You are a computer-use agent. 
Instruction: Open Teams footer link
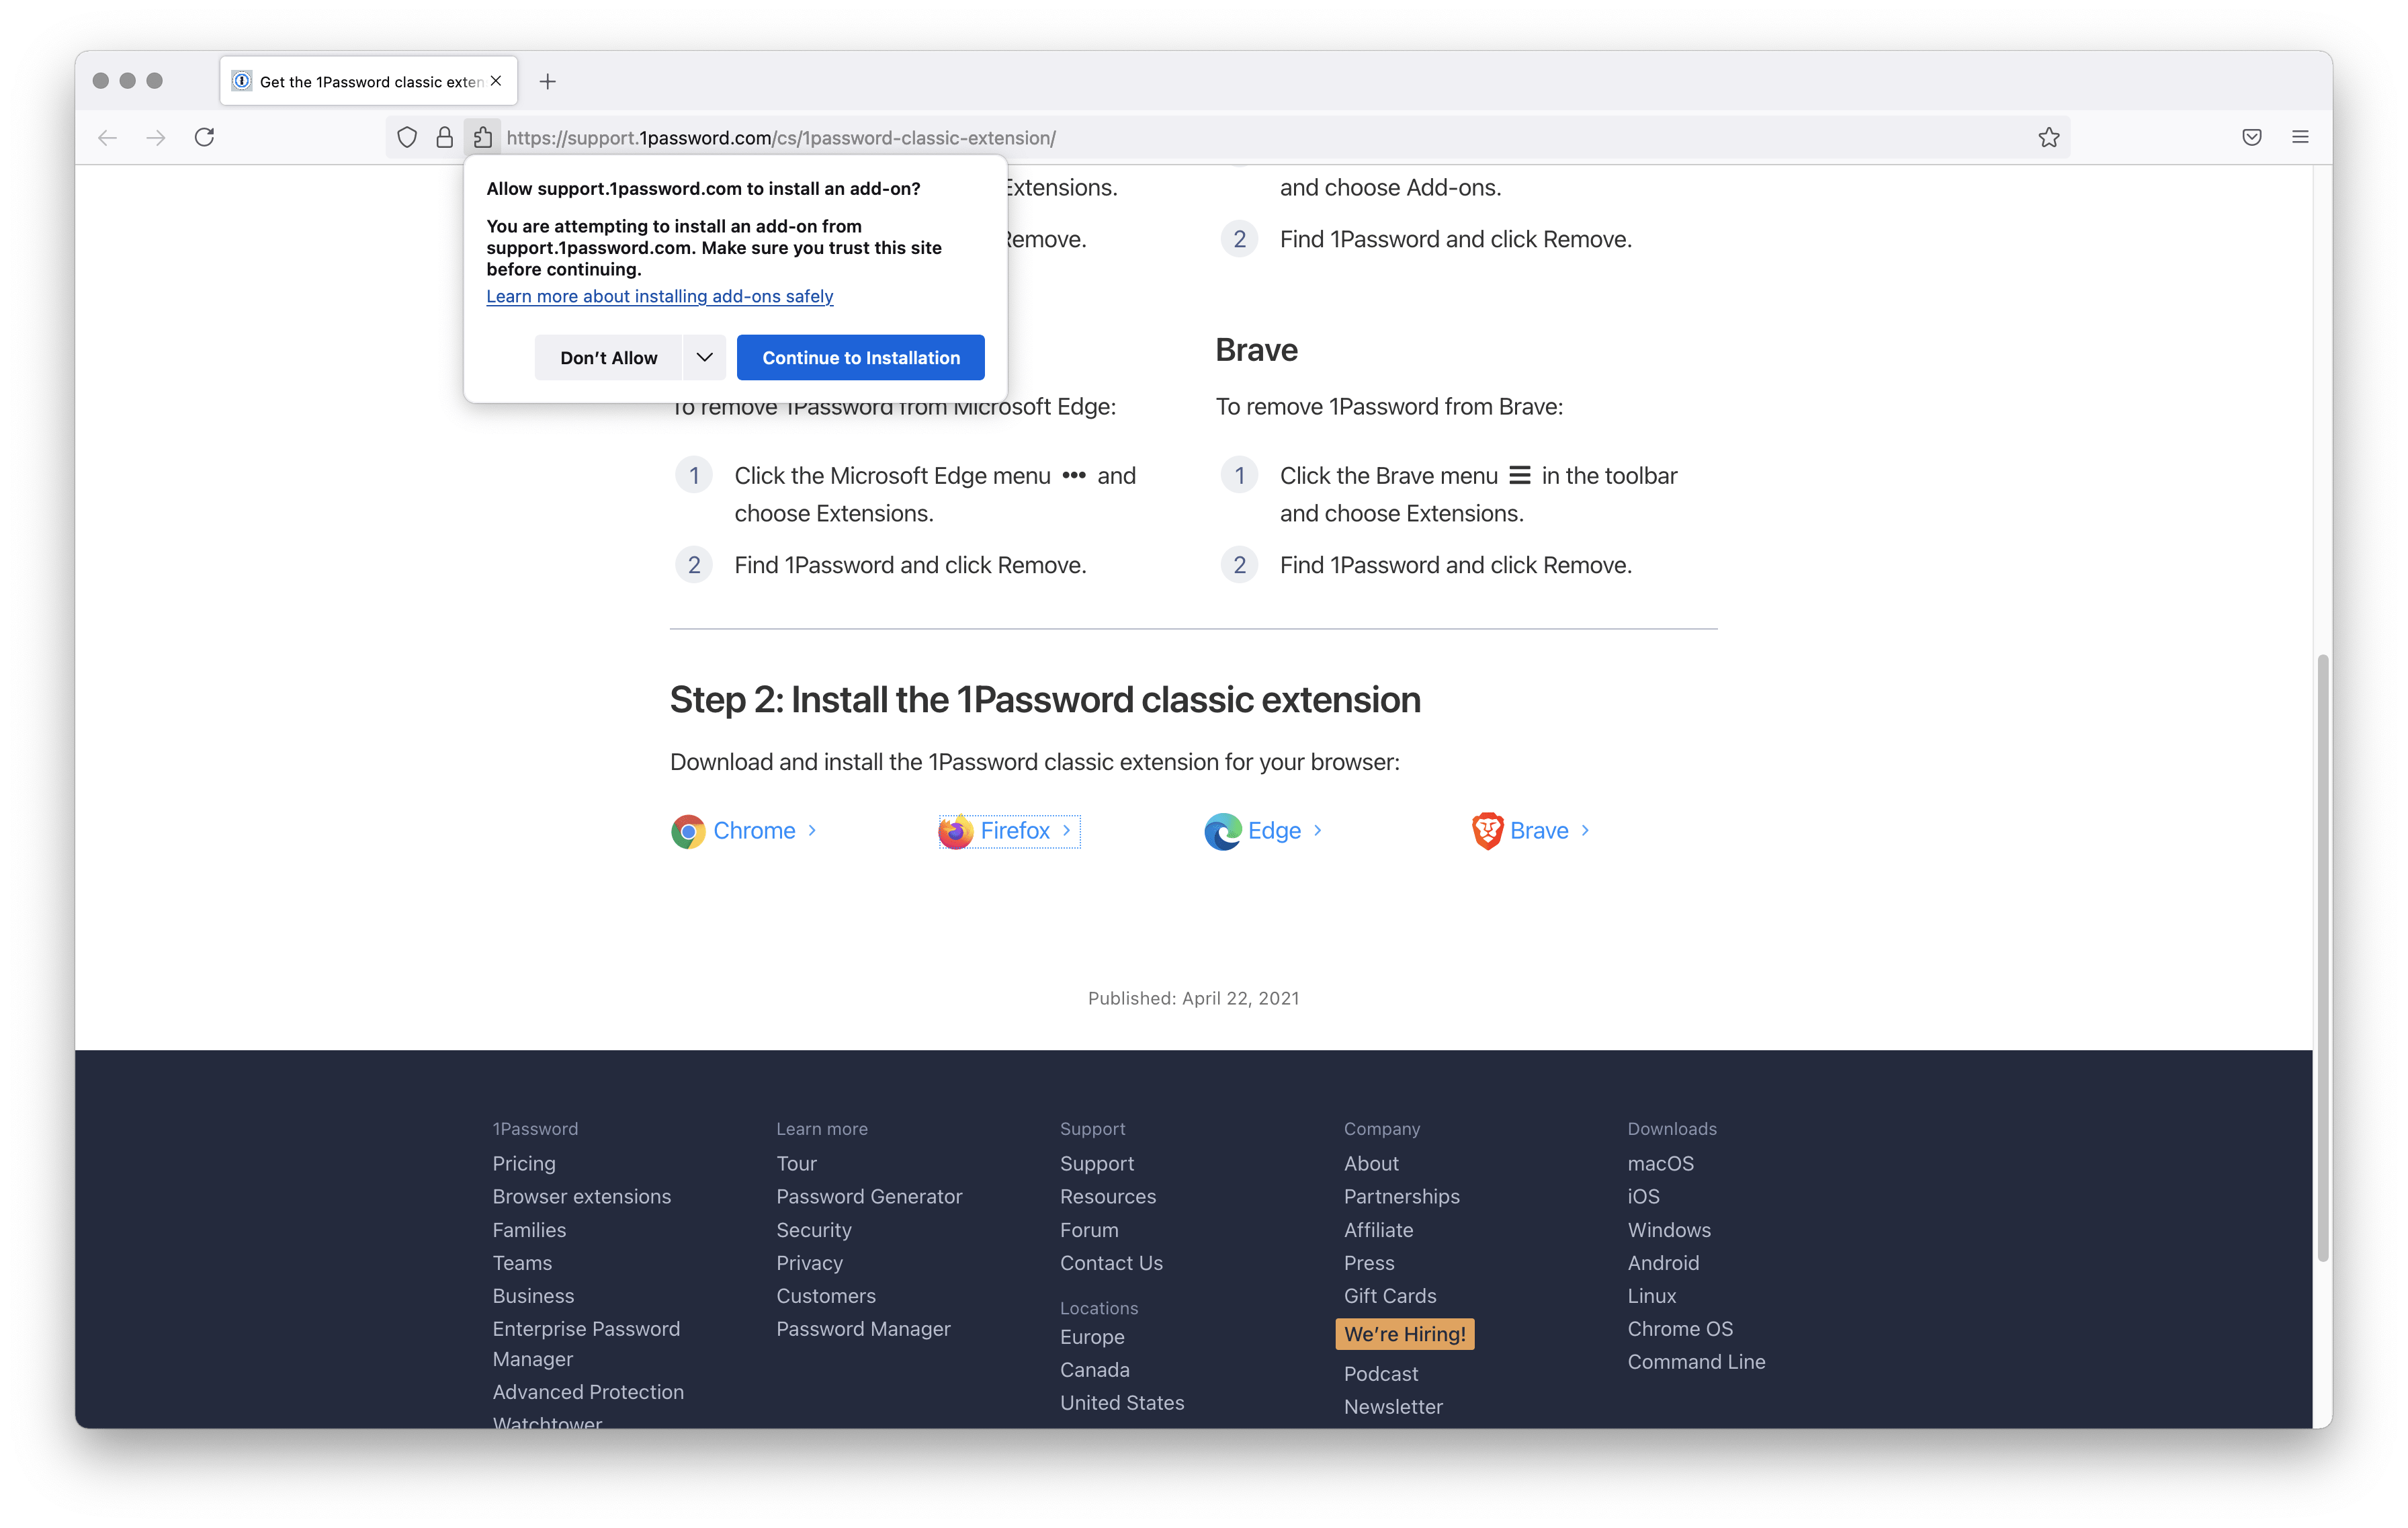pyautogui.click(x=522, y=1263)
